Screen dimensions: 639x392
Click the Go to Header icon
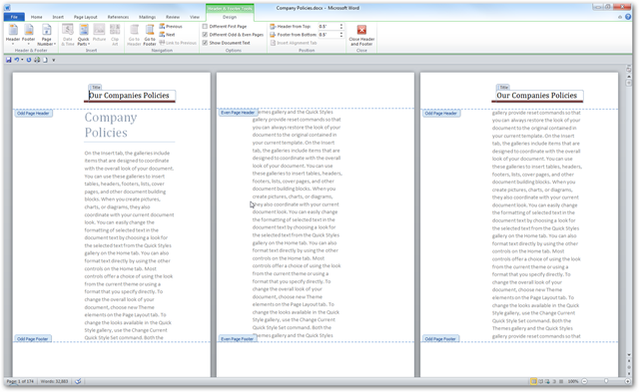pos(134,35)
